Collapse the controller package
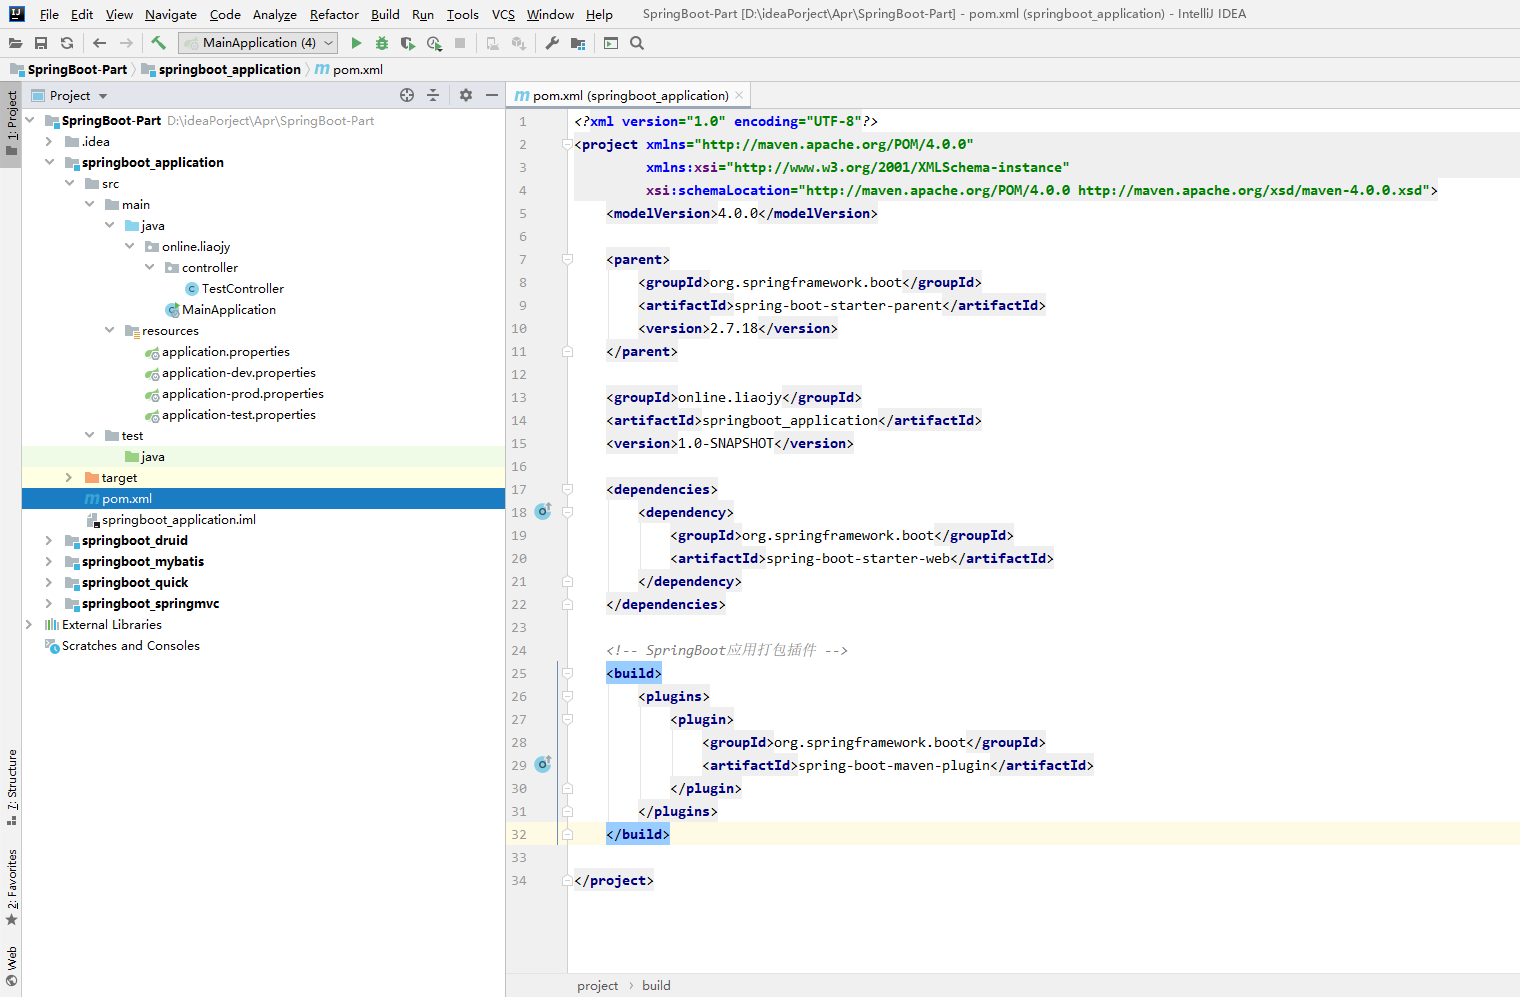 point(149,267)
